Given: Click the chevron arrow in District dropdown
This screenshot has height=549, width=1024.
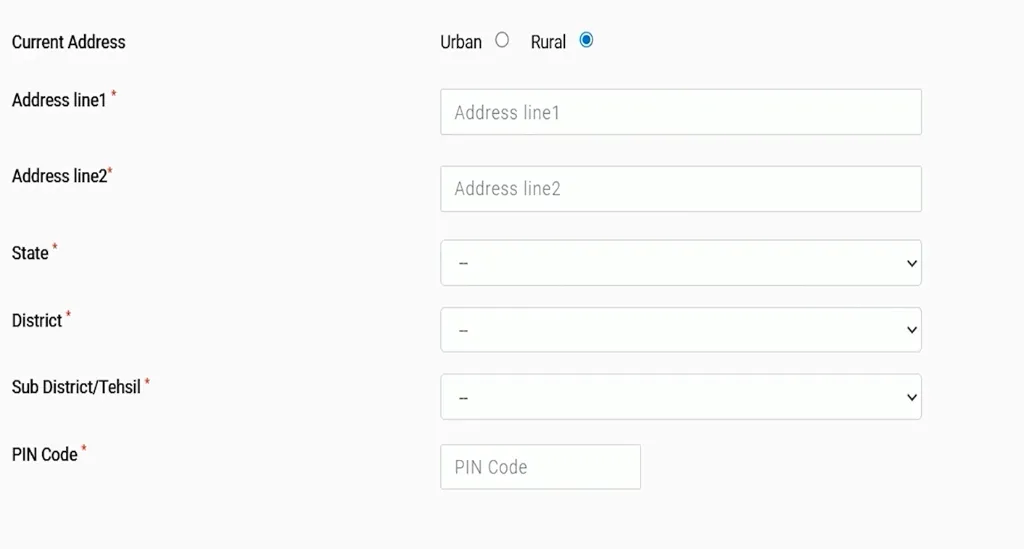Looking at the screenshot, I should (x=912, y=330).
